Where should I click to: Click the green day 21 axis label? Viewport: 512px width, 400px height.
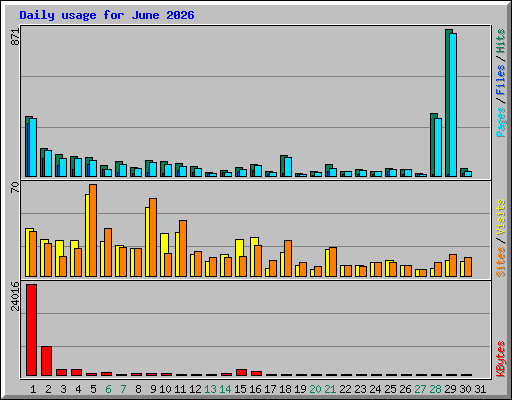[330, 389]
